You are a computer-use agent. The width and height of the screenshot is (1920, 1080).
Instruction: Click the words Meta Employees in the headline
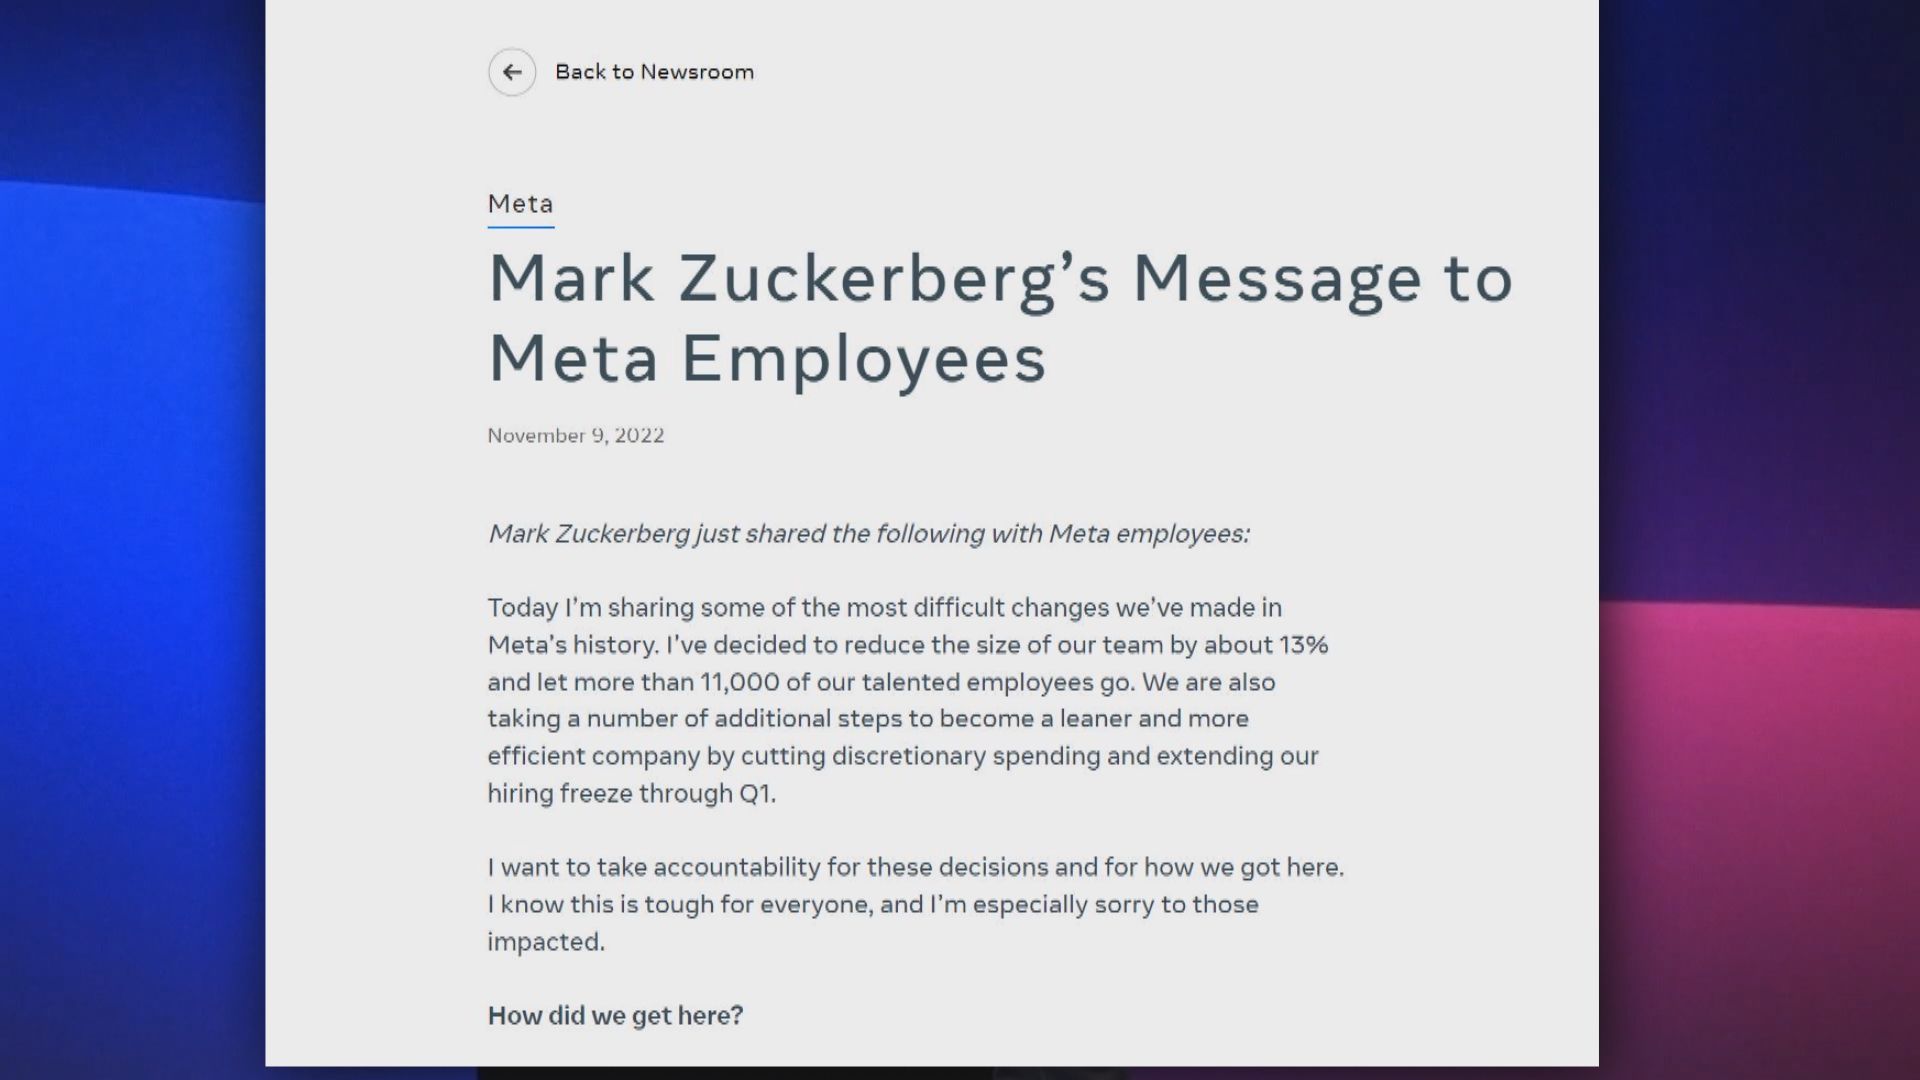point(766,358)
